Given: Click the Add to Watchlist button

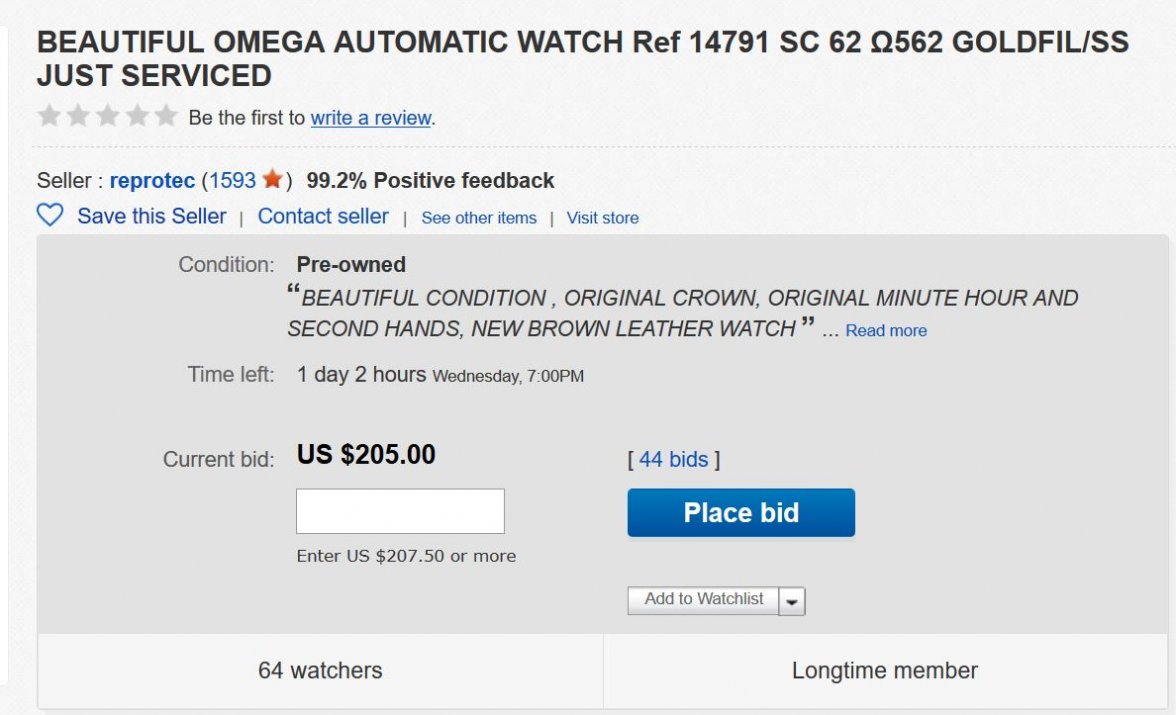Looking at the screenshot, I should pos(703,600).
